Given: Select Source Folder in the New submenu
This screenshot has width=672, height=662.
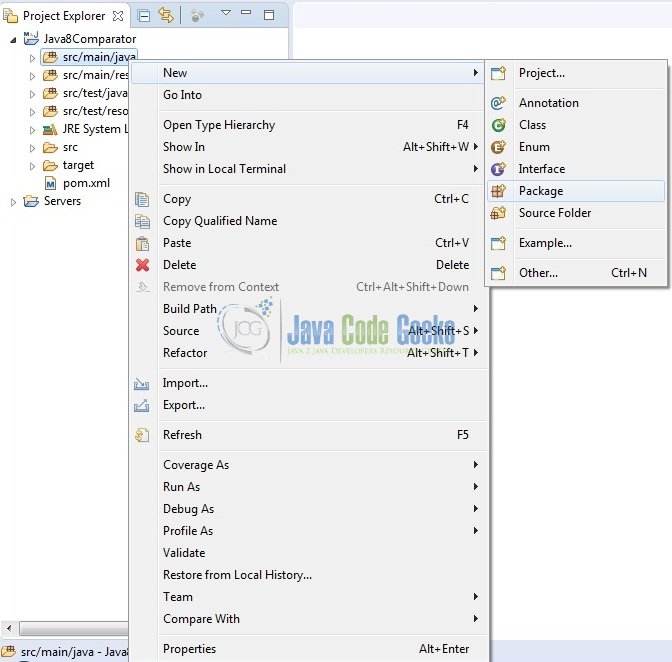Looking at the screenshot, I should point(576,213).
